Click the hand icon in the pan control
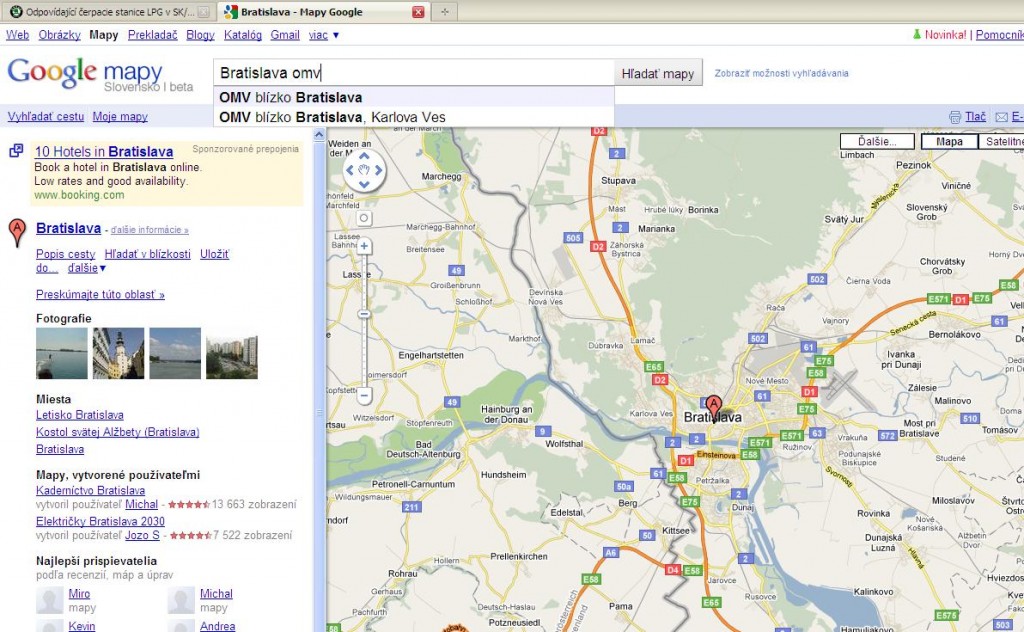The image size is (1024, 632). [364, 170]
